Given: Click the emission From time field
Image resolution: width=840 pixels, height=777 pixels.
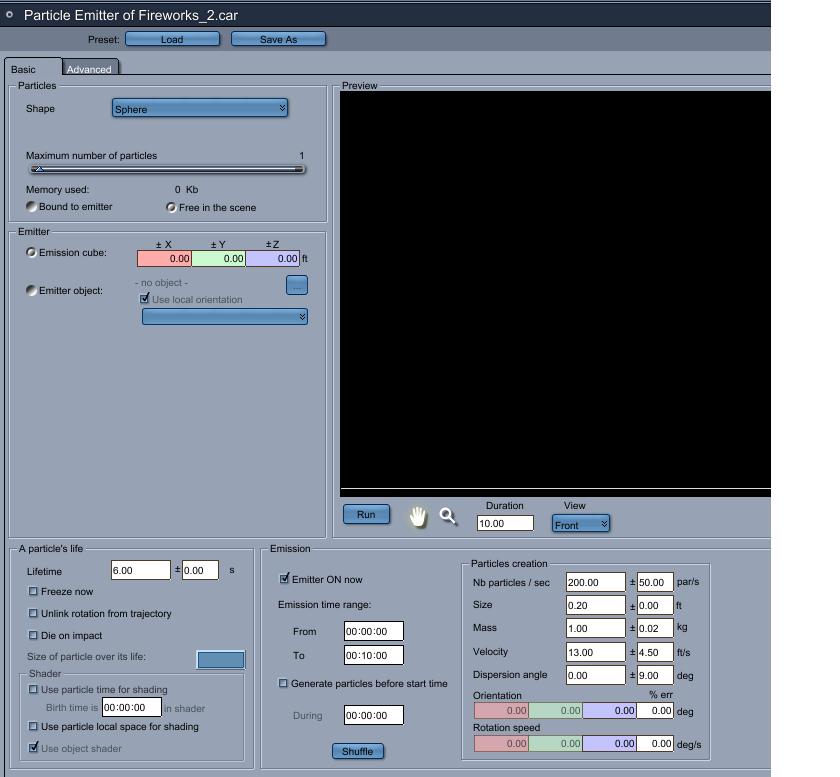Looking at the screenshot, I should (373, 631).
